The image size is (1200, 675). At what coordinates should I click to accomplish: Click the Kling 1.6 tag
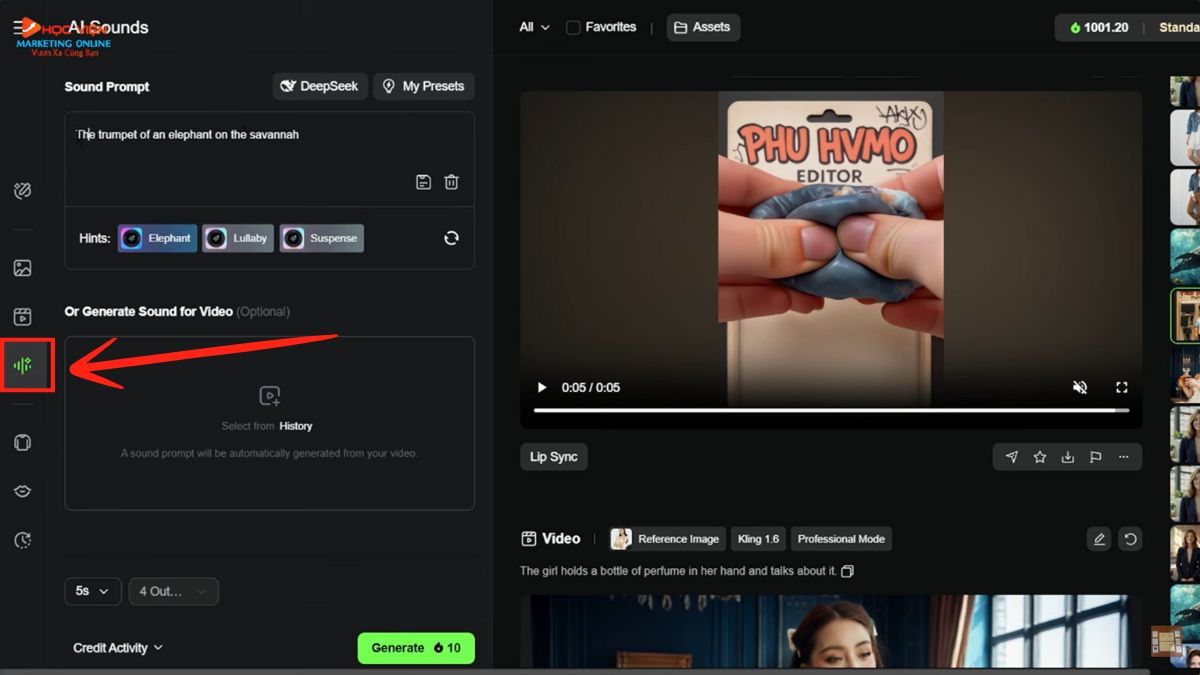pyautogui.click(x=758, y=539)
